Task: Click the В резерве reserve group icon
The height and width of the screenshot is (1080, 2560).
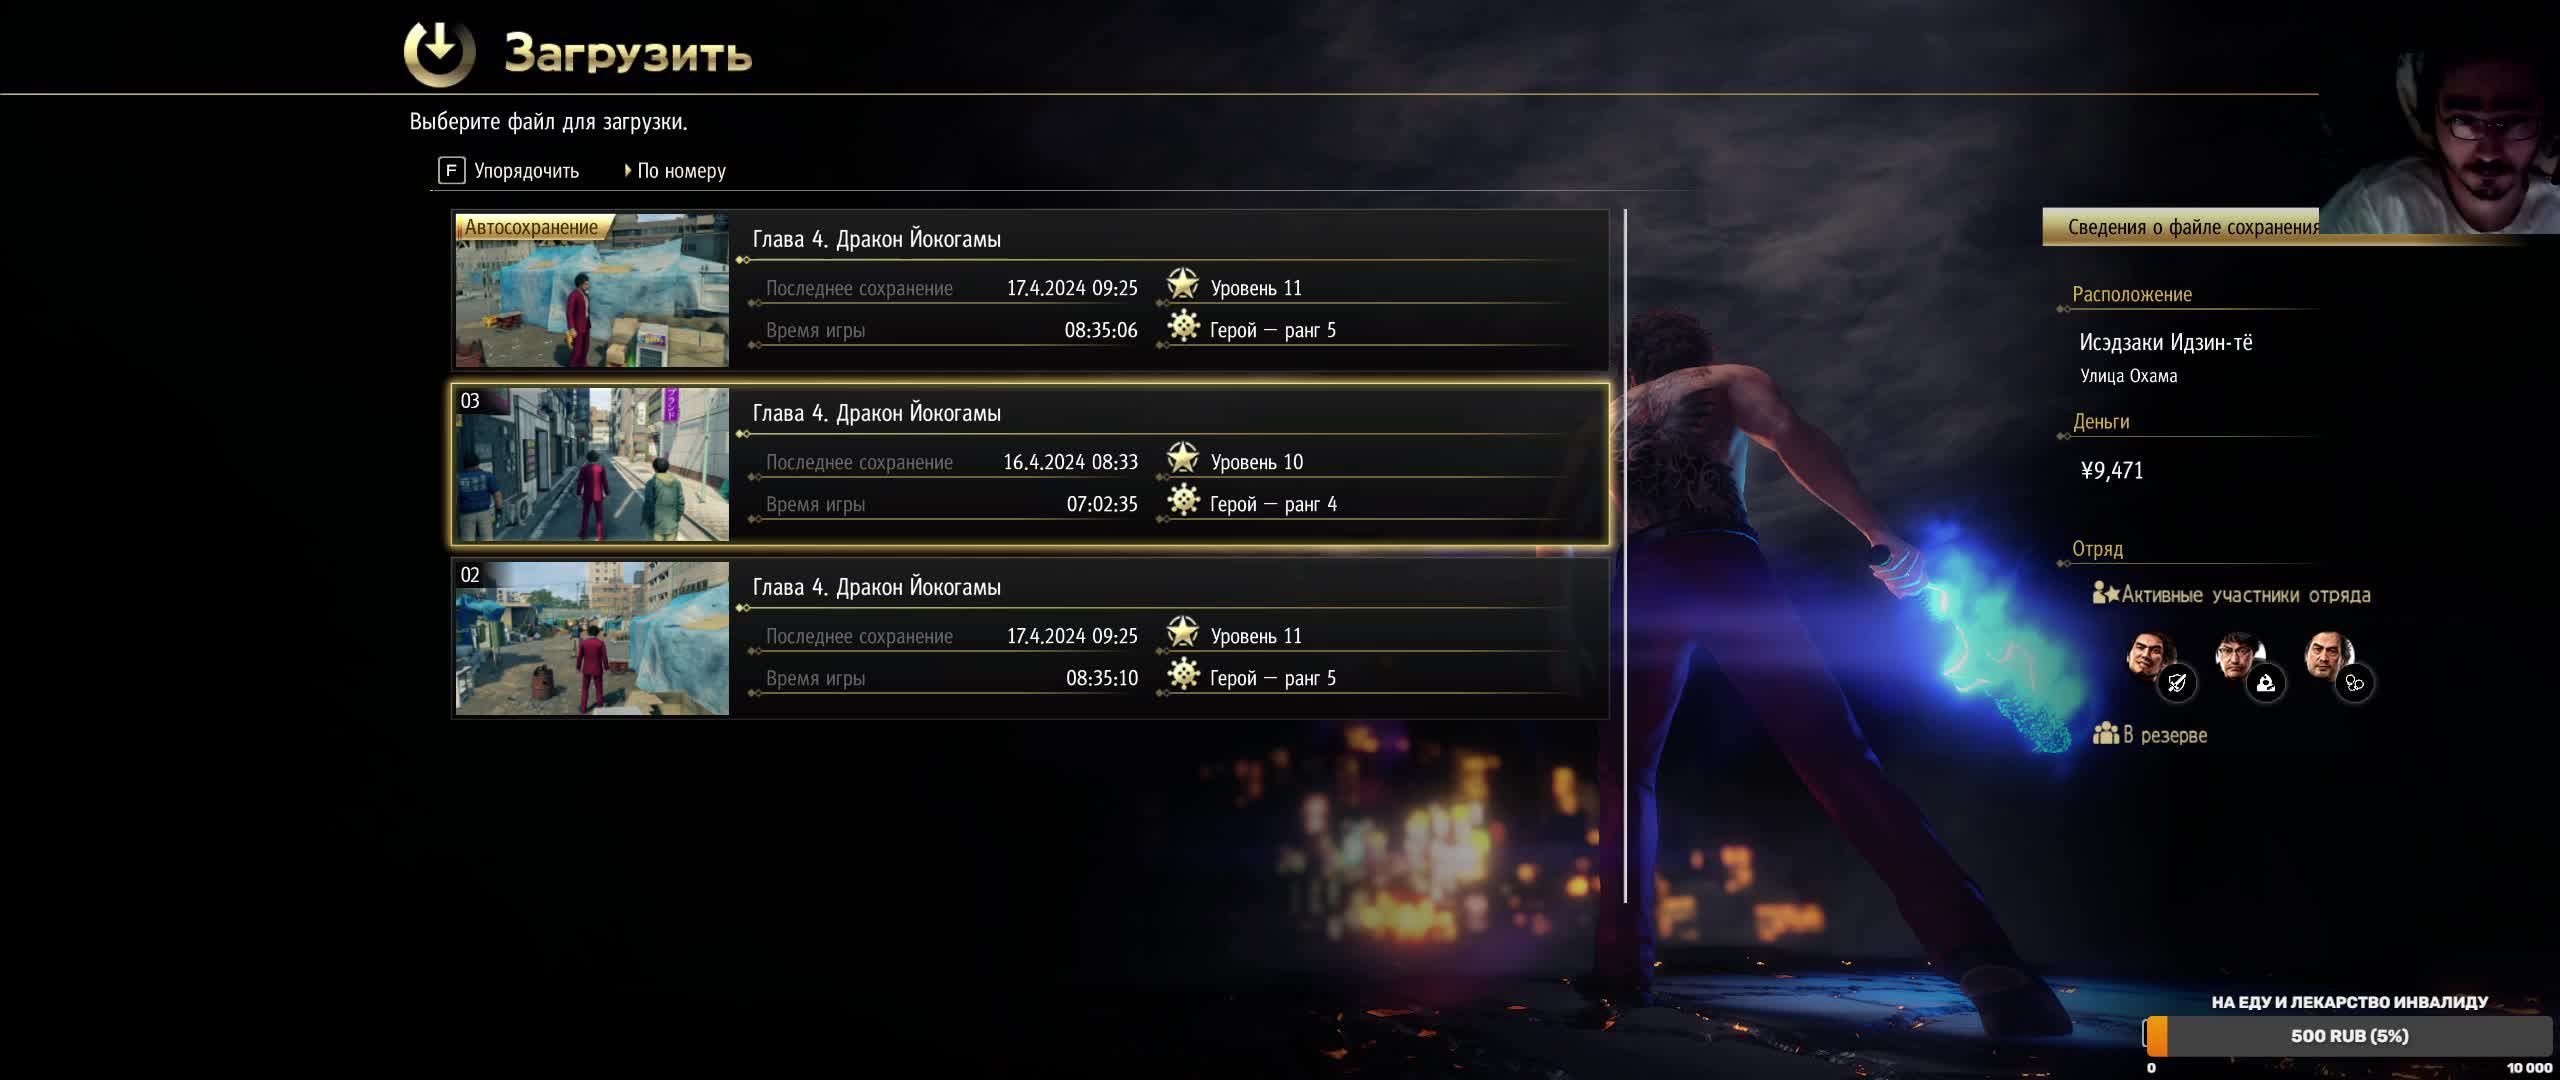Action: [2105, 734]
